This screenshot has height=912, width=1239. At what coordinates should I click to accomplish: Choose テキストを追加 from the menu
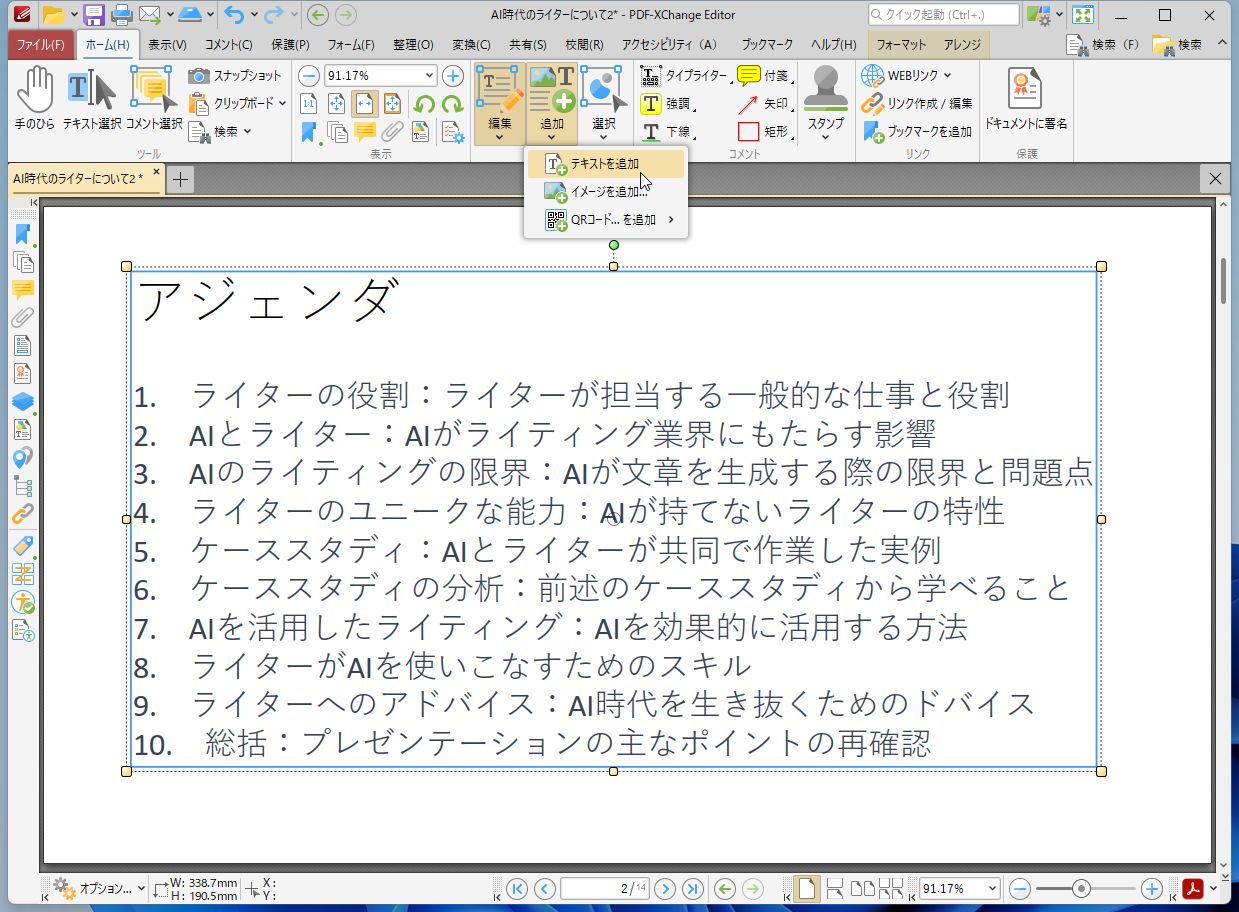[x=605, y=163]
